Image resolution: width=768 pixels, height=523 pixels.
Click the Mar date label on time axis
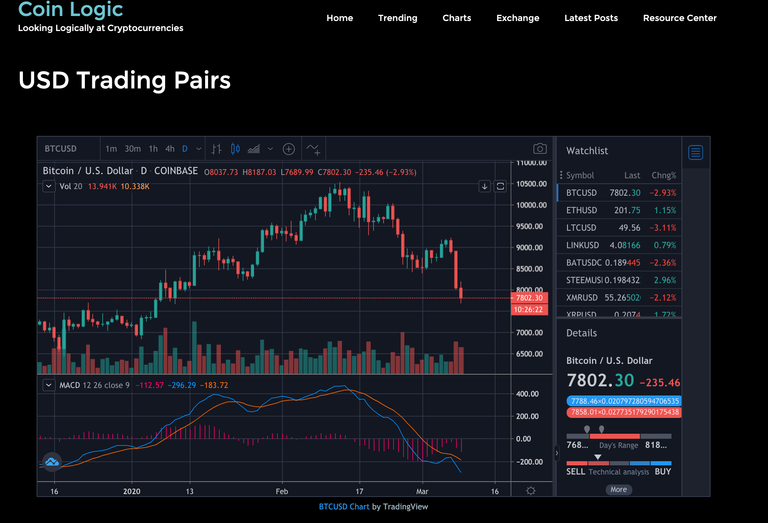point(422,491)
